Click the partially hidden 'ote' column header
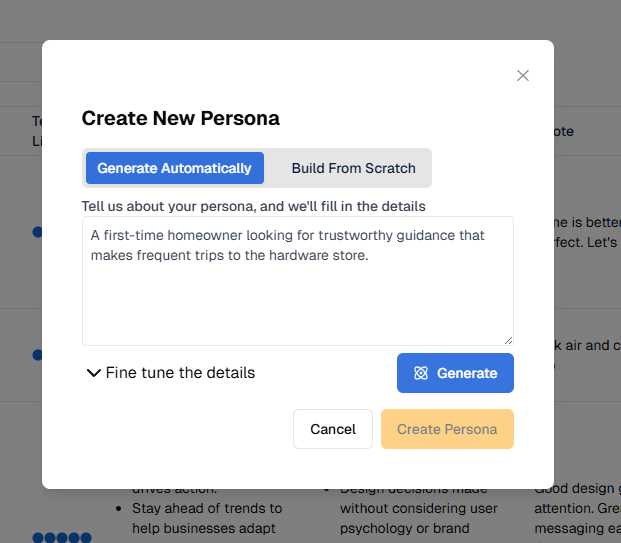Screen dimensions: 621x543 (564, 131)
